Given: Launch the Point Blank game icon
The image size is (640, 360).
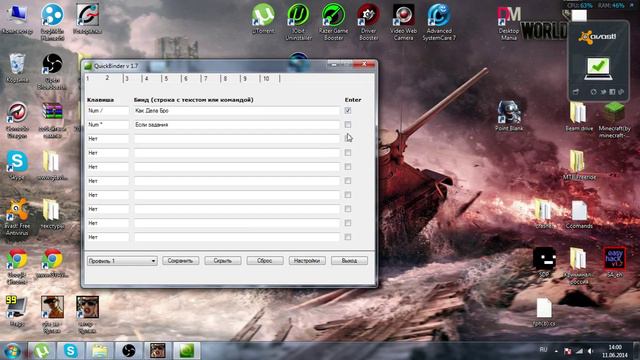Looking at the screenshot, I should (x=509, y=115).
